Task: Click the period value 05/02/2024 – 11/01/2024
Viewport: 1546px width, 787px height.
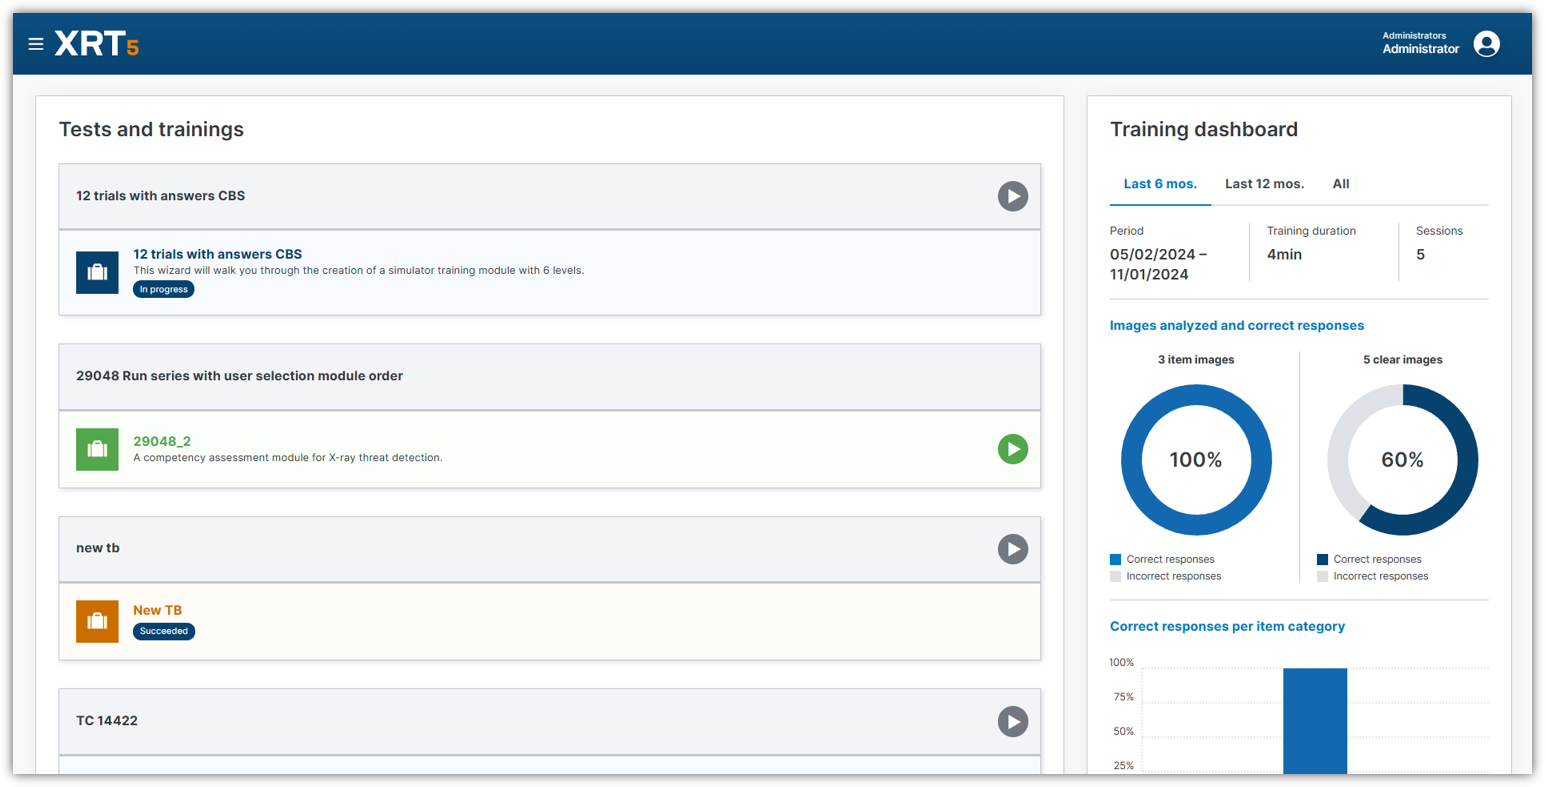Action: coord(1158,264)
